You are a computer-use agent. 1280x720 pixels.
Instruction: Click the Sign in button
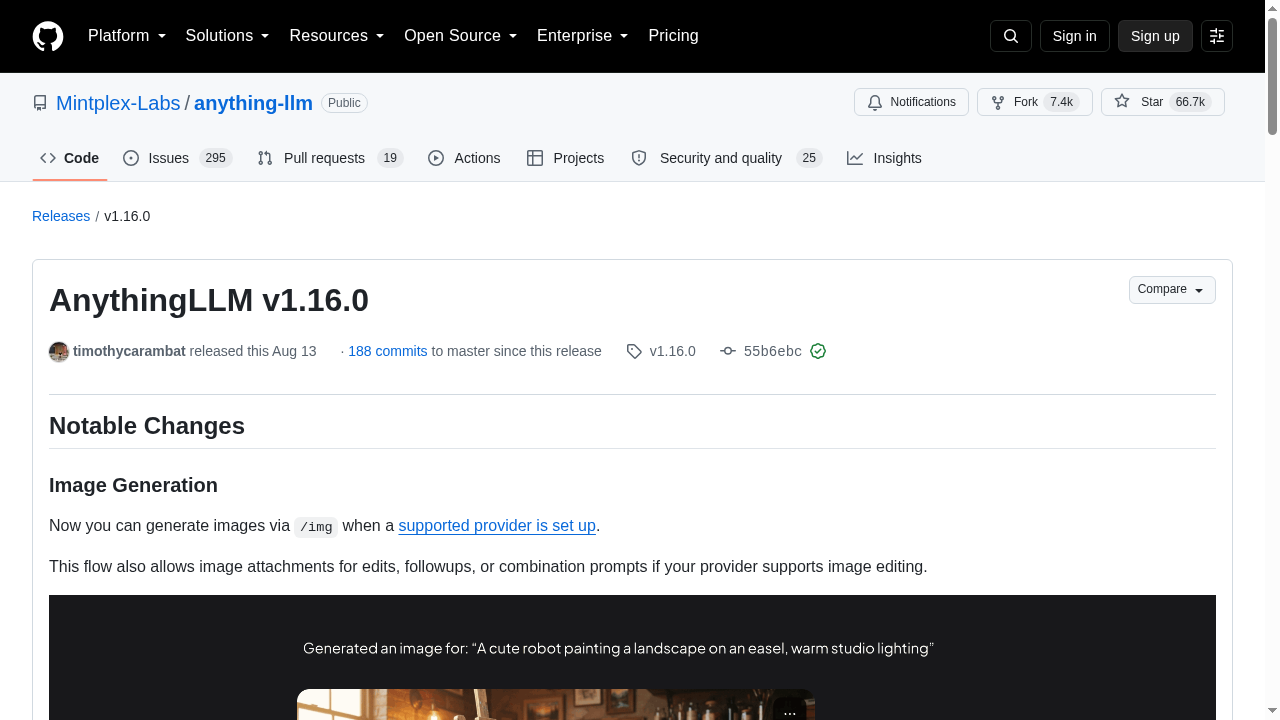click(1075, 36)
